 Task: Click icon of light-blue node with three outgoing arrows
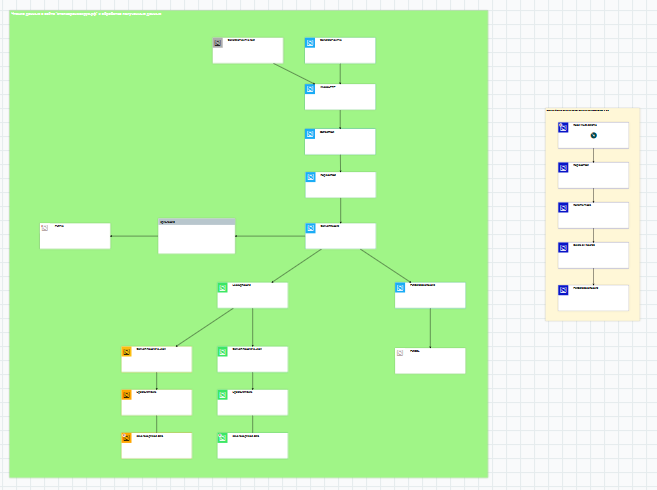coord(310,228)
